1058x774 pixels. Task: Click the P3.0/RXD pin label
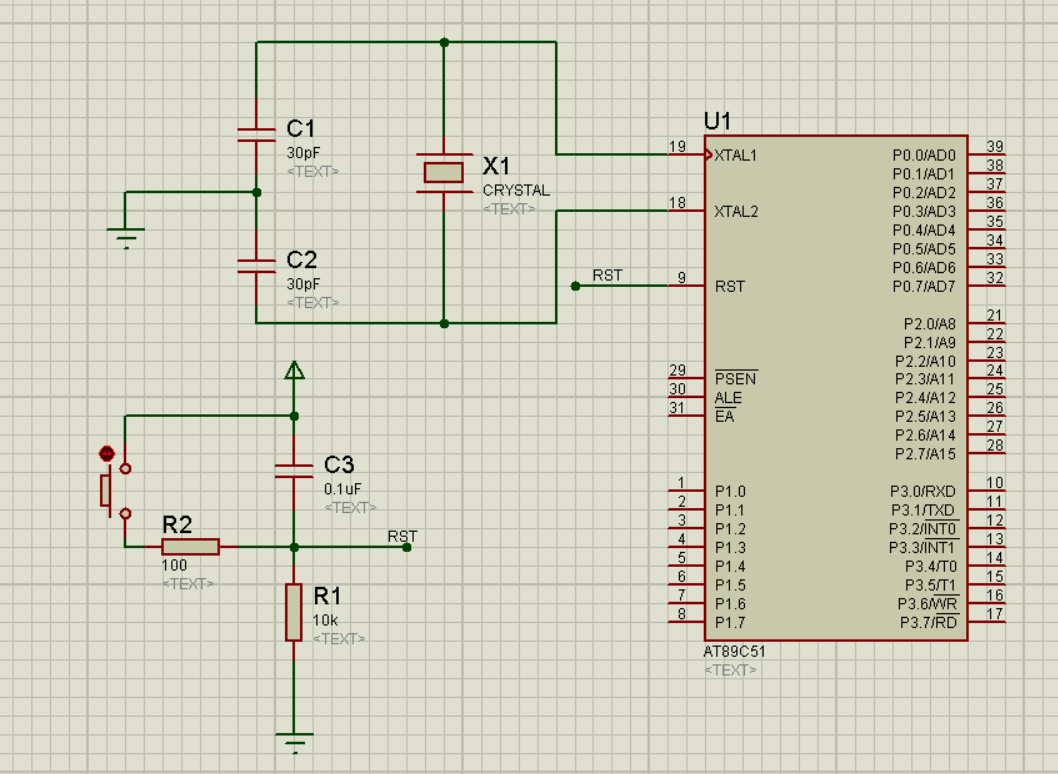pyautogui.click(x=922, y=491)
